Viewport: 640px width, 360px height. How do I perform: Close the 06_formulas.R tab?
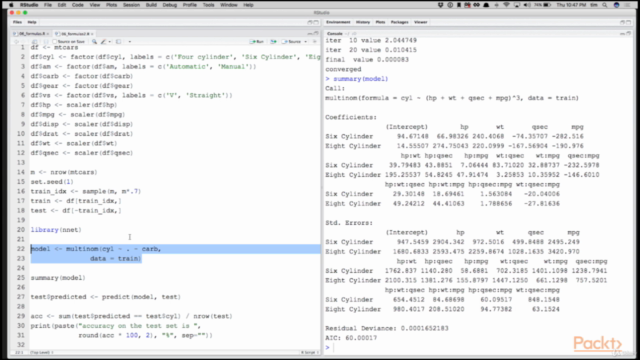(48, 34)
